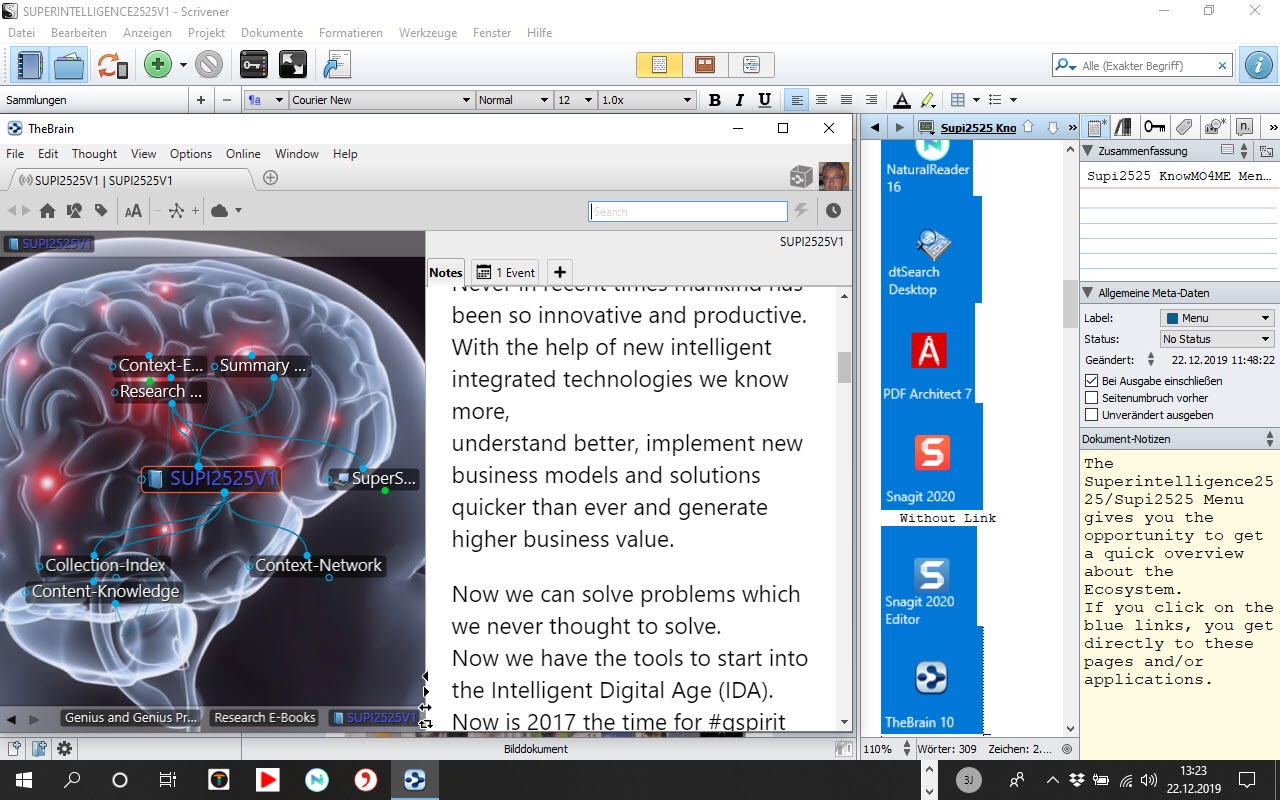The height and width of the screenshot is (800, 1280).
Task: Click the Context-Network thought node
Action: (x=318, y=565)
